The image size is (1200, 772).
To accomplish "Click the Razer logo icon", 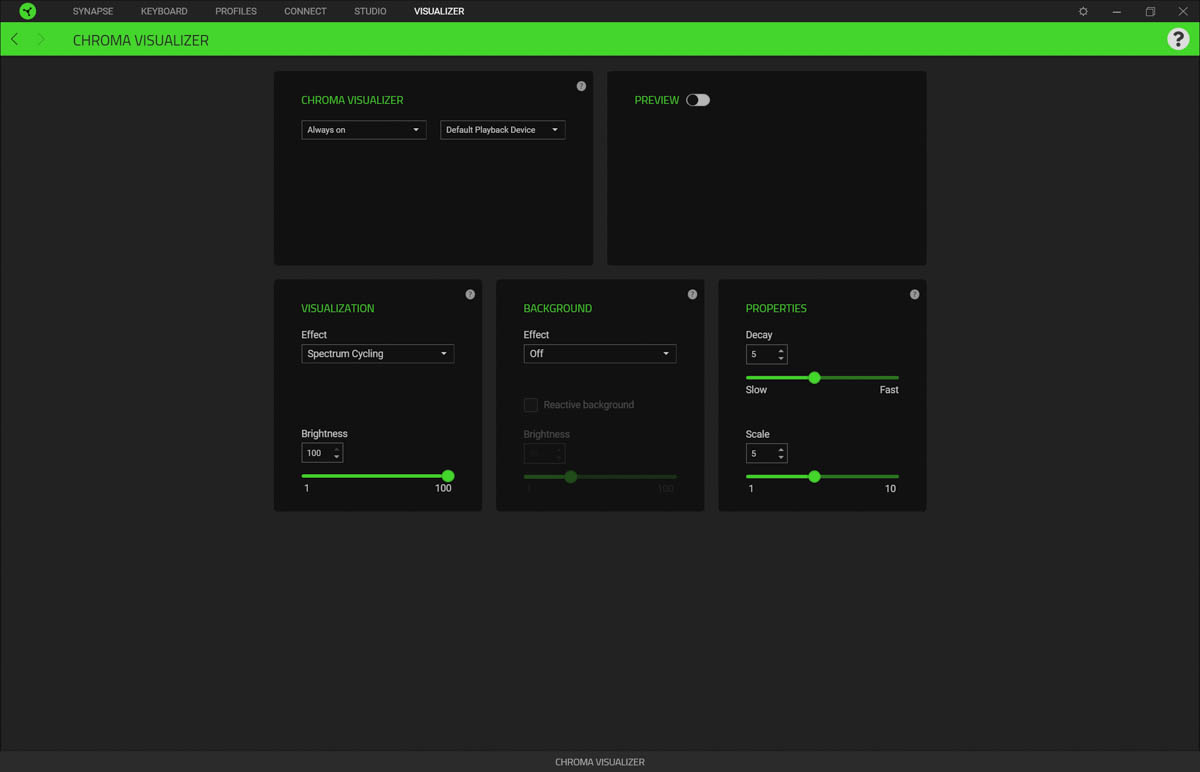I will [x=28, y=11].
